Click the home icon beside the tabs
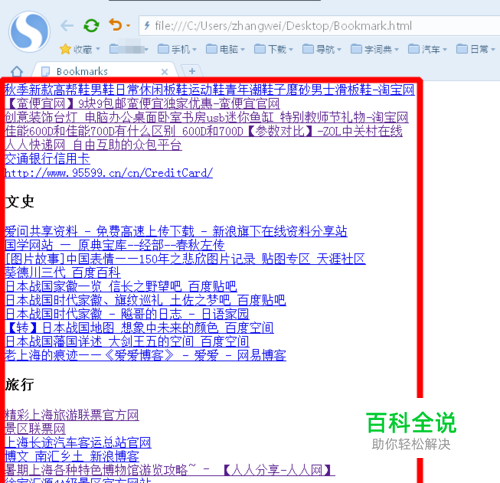 (x=17, y=71)
